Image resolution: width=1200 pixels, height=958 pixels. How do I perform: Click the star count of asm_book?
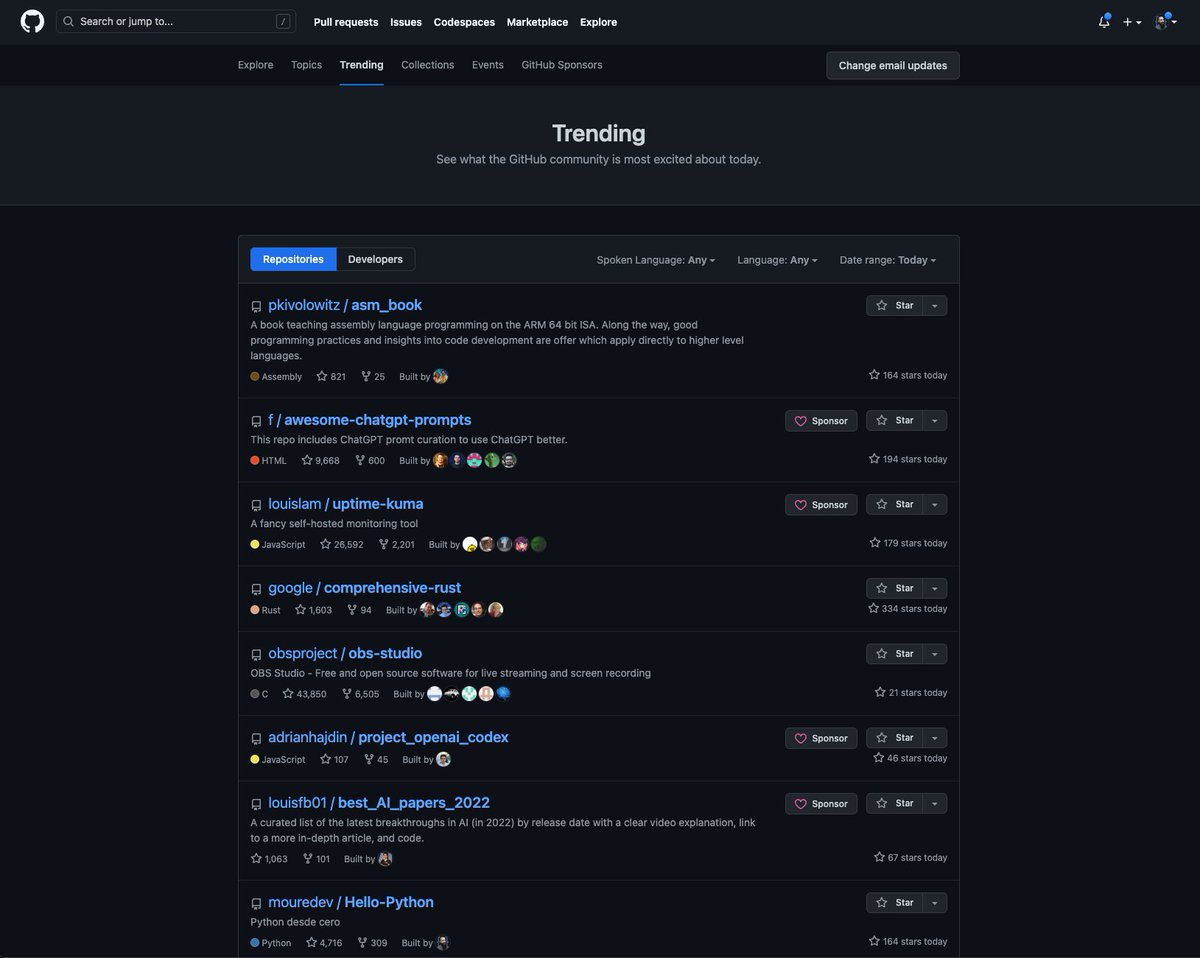pyautogui.click(x=331, y=377)
